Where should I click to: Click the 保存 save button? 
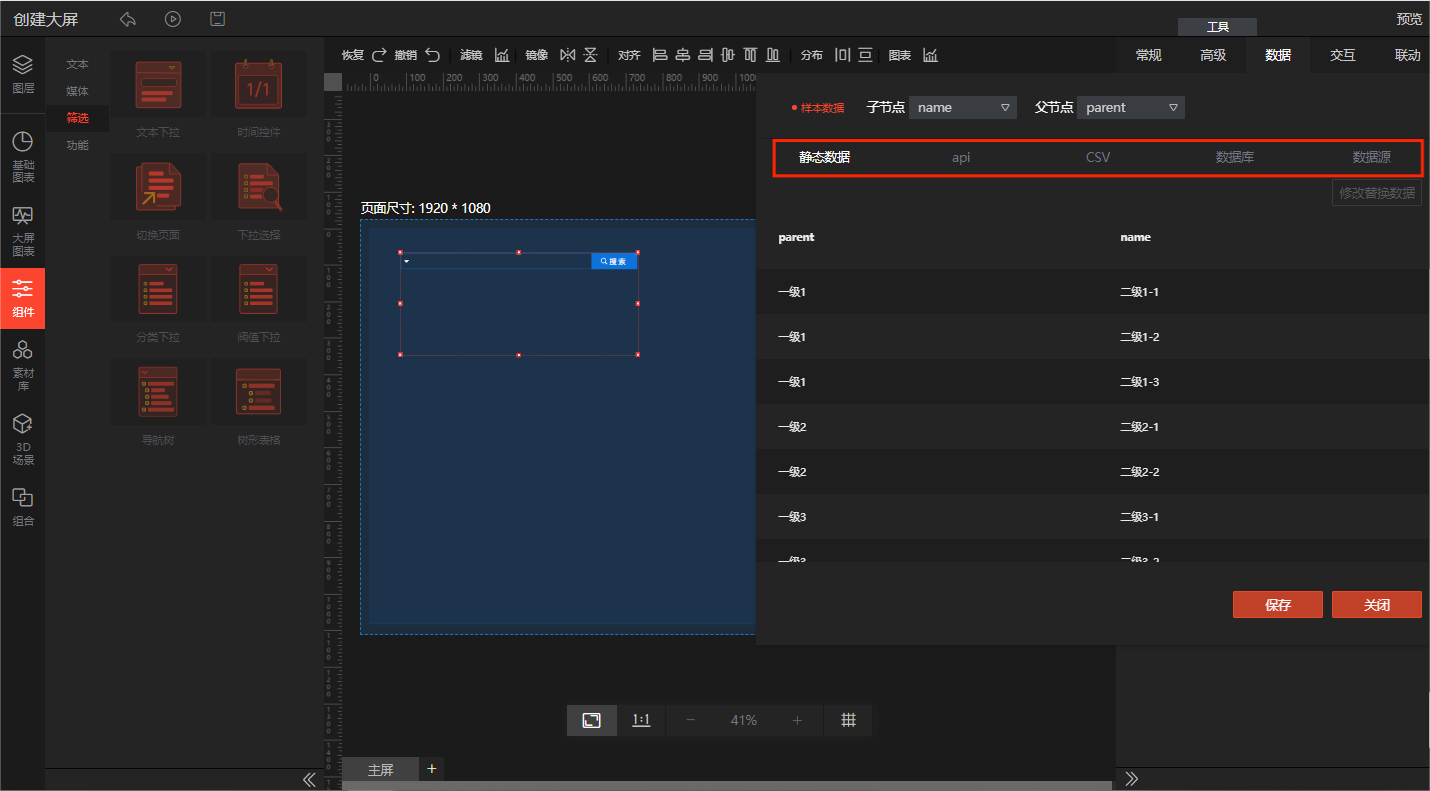coord(1278,605)
